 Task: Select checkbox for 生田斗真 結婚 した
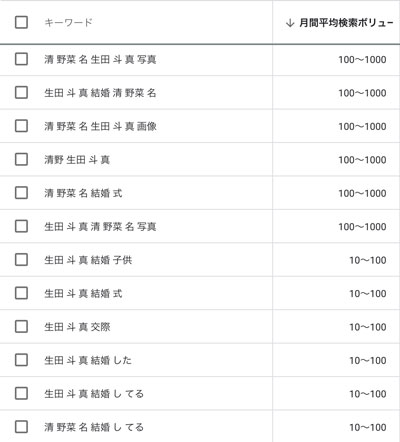[x=21, y=360]
